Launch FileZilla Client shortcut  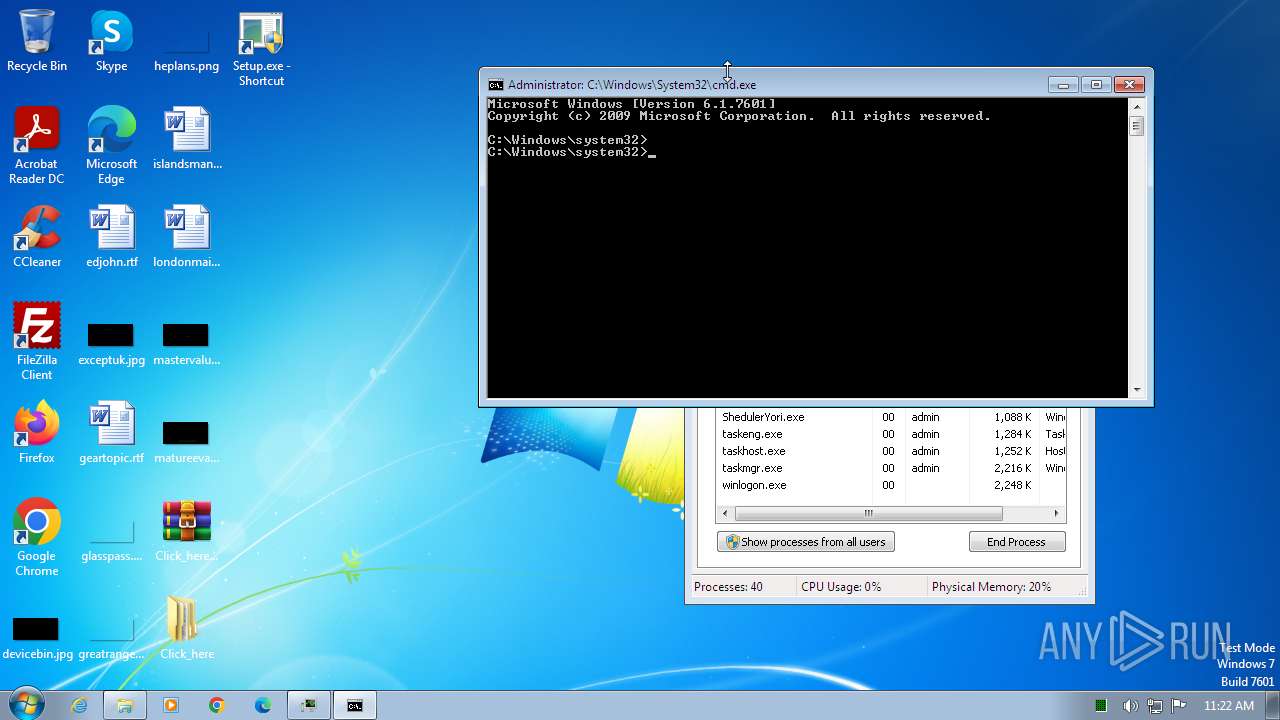tap(37, 342)
